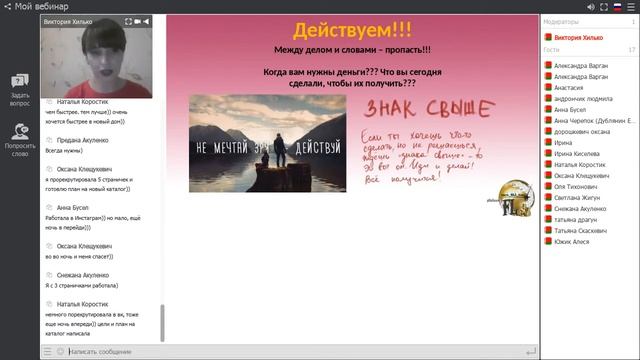The width and height of the screenshot is (640, 360).
Task: Click chat message Всегда нужны)
Action: (64, 151)
